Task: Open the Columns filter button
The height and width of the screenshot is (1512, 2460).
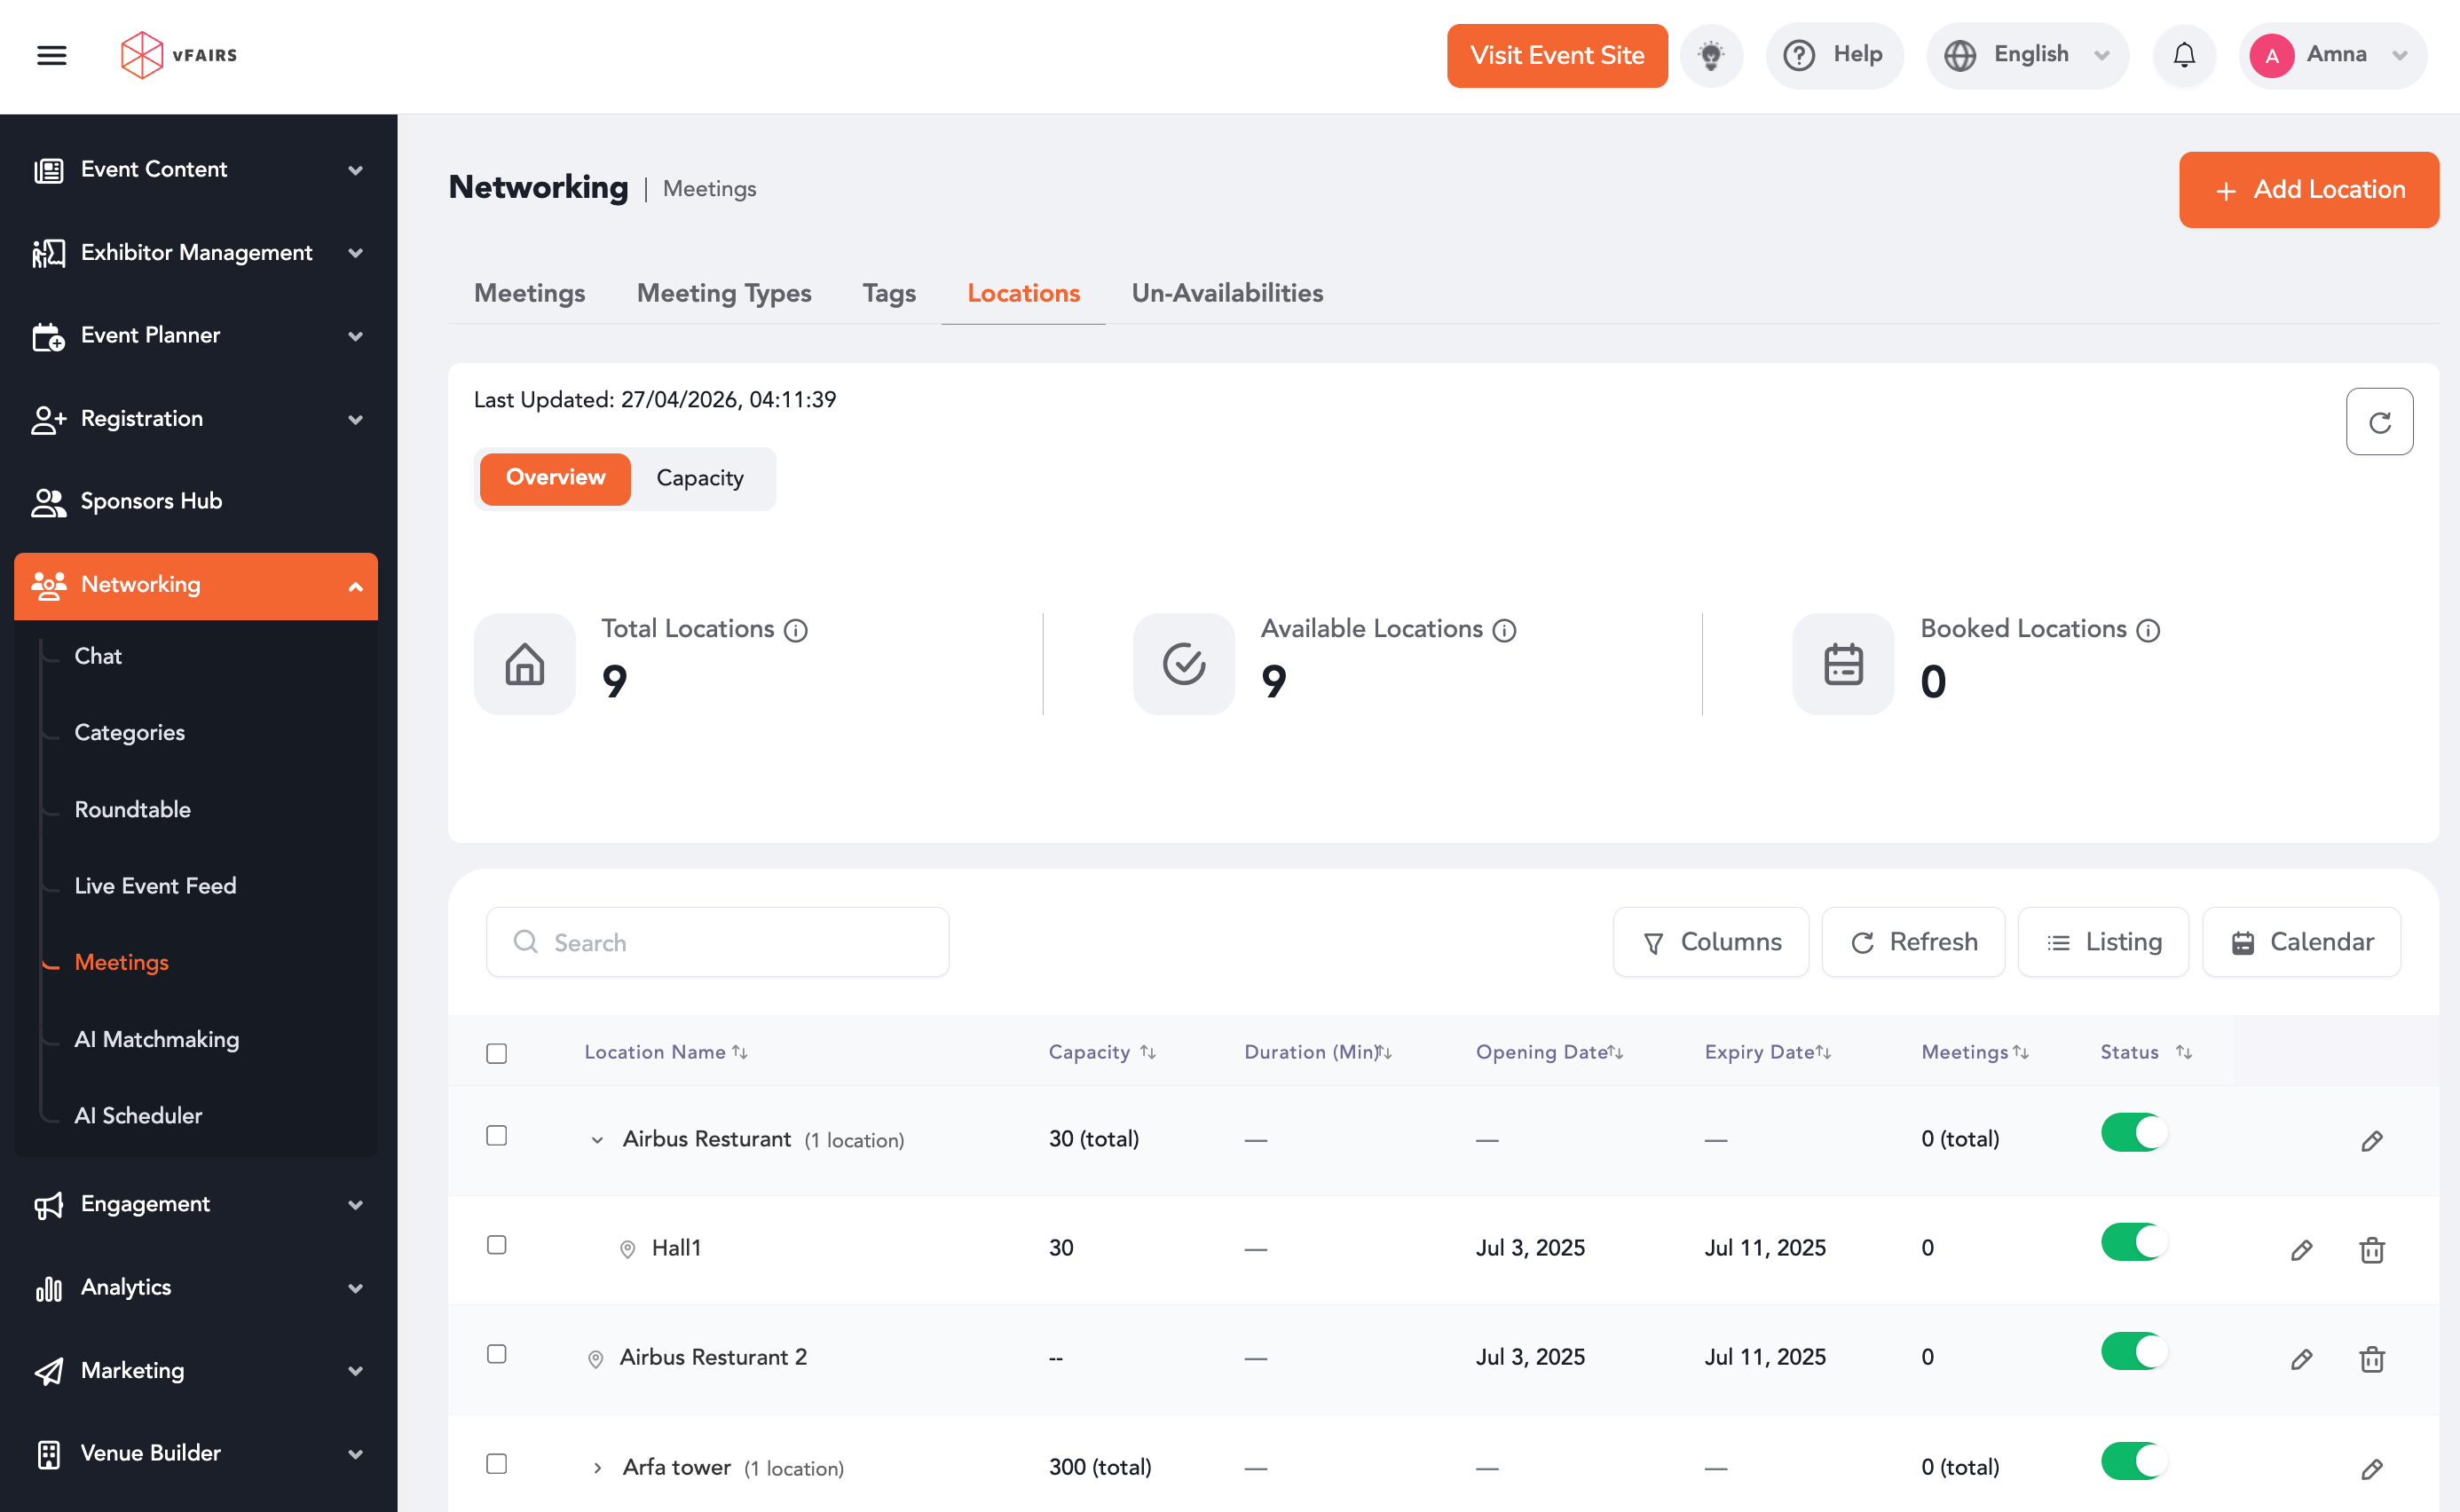Action: point(1711,942)
